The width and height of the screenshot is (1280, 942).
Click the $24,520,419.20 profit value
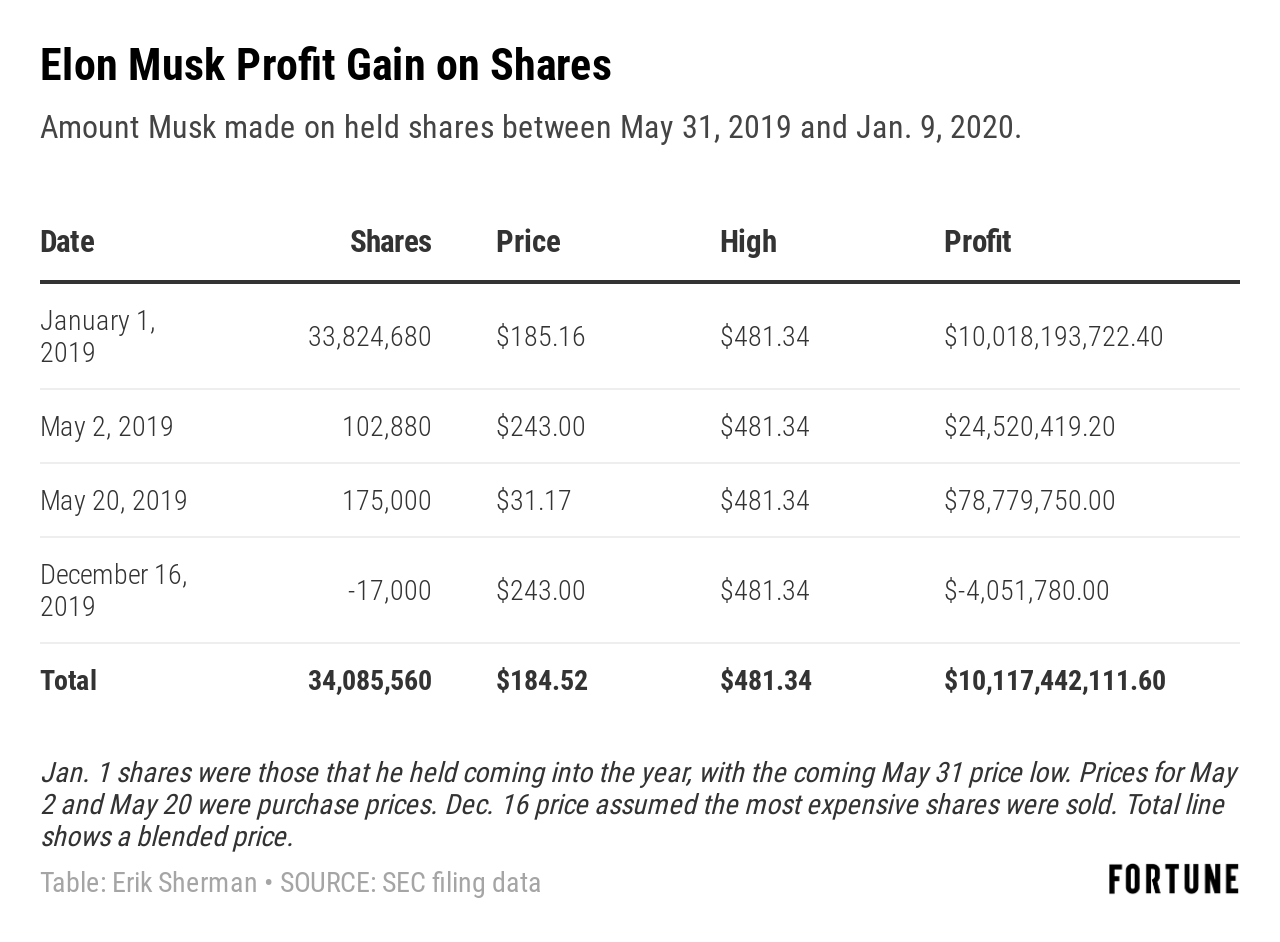click(x=1029, y=427)
